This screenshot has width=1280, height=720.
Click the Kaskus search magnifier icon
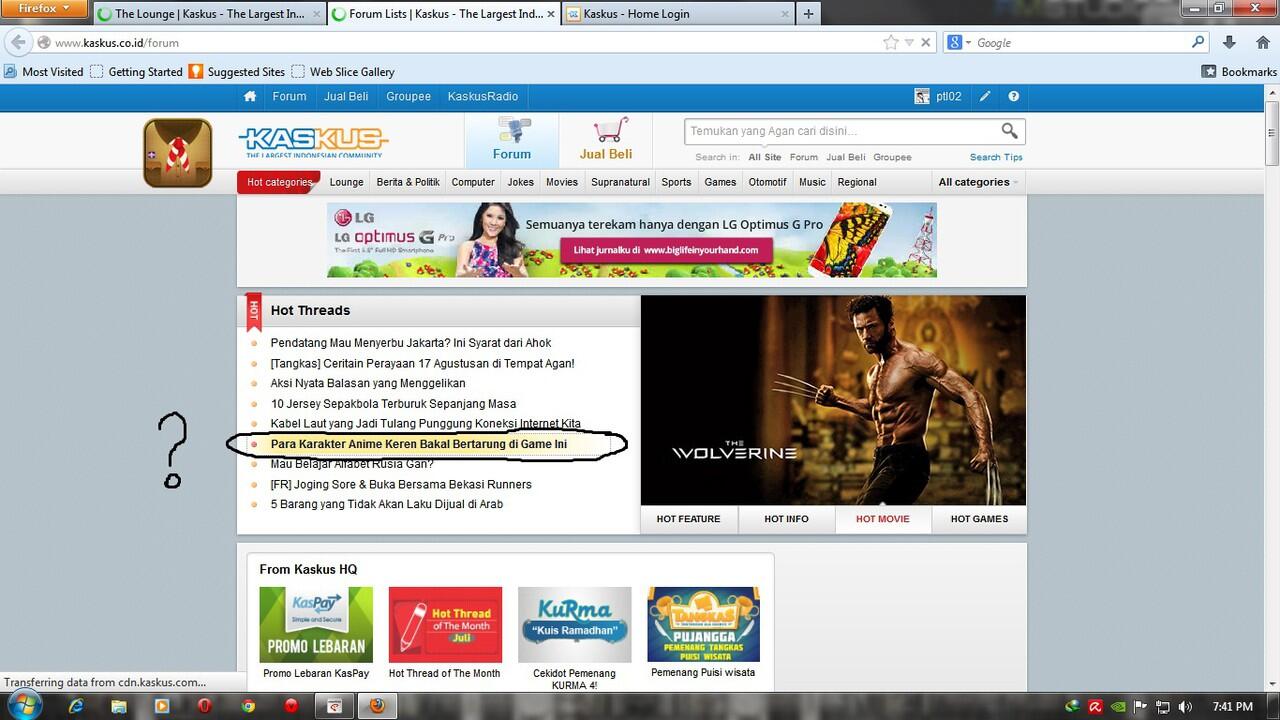(x=1009, y=131)
